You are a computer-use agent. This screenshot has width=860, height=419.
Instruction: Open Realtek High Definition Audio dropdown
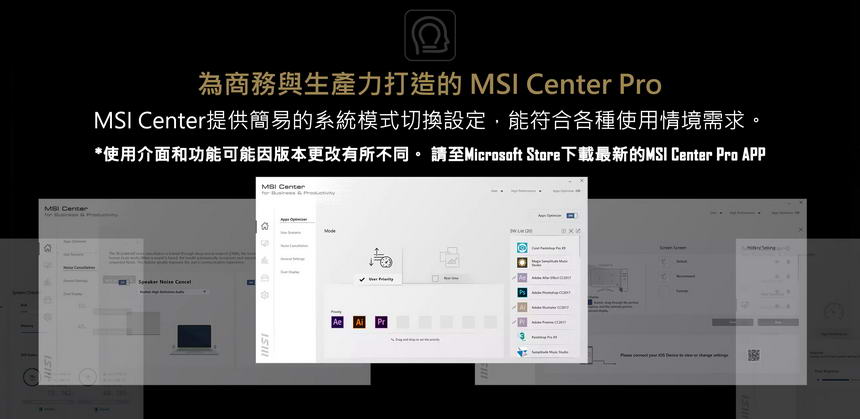(173, 292)
